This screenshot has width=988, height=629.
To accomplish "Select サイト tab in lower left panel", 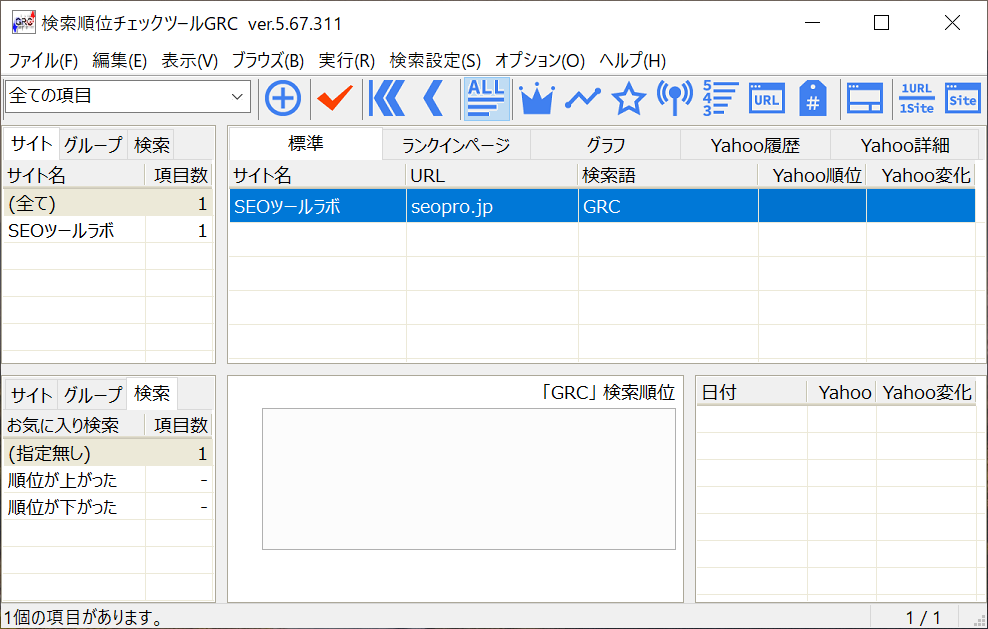I will point(32,395).
